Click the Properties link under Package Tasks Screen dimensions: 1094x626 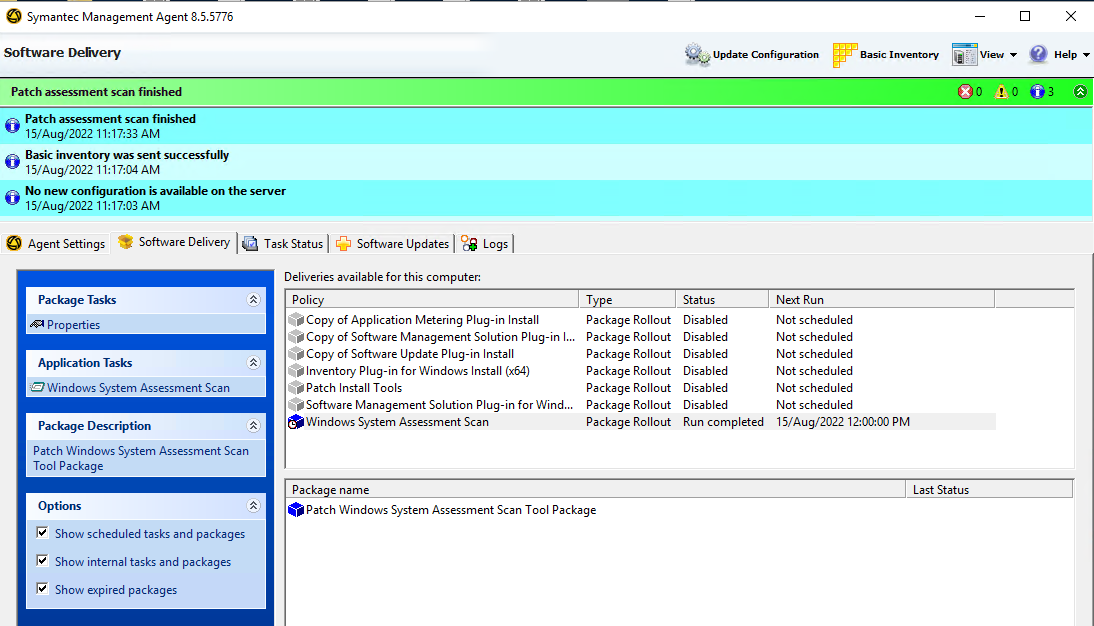(x=73, y=325)
